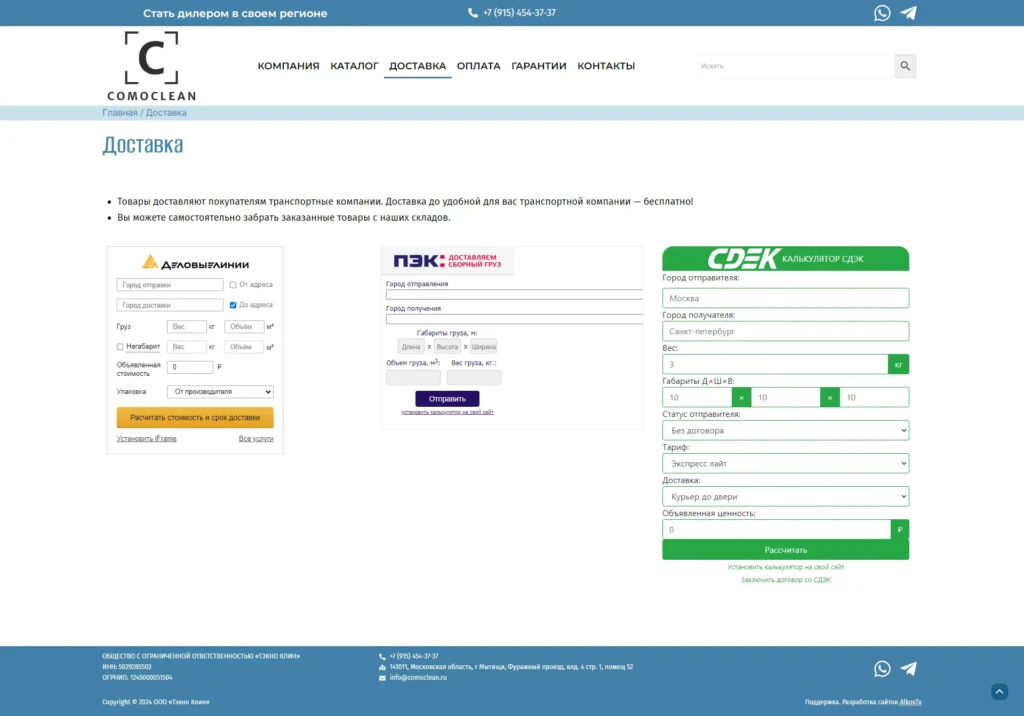Click the 'Объявленная стоимость' field
The image size is (1024, 716).
coord(190,367)
